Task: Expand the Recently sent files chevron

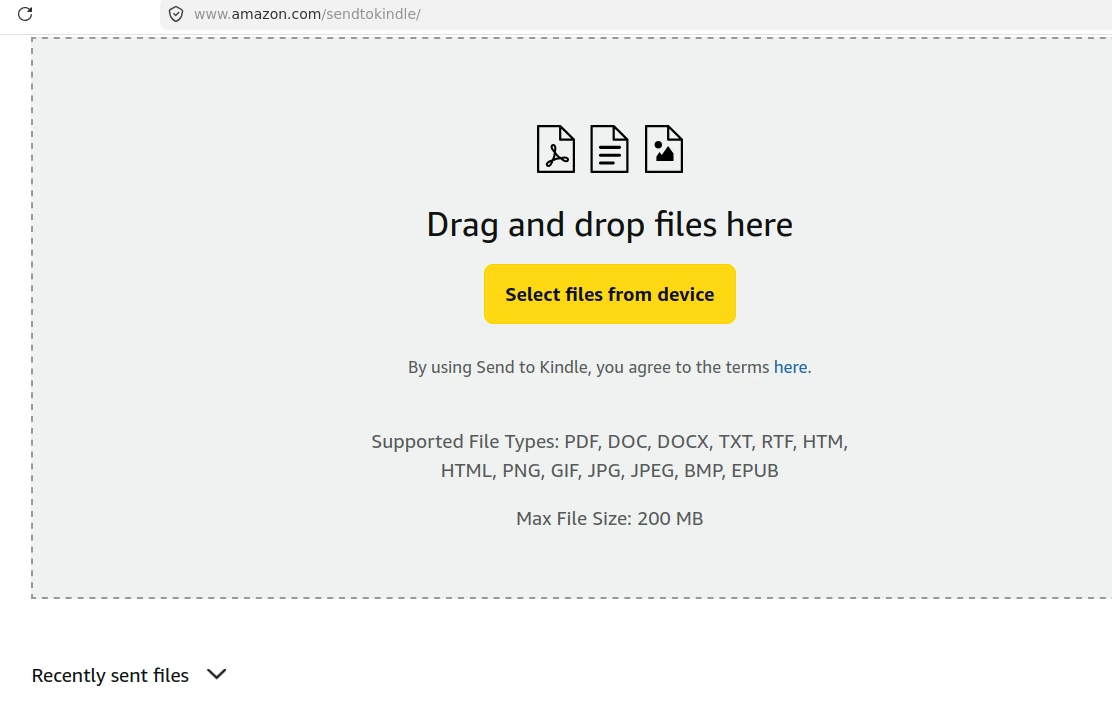Action: (x=216, y=674)
